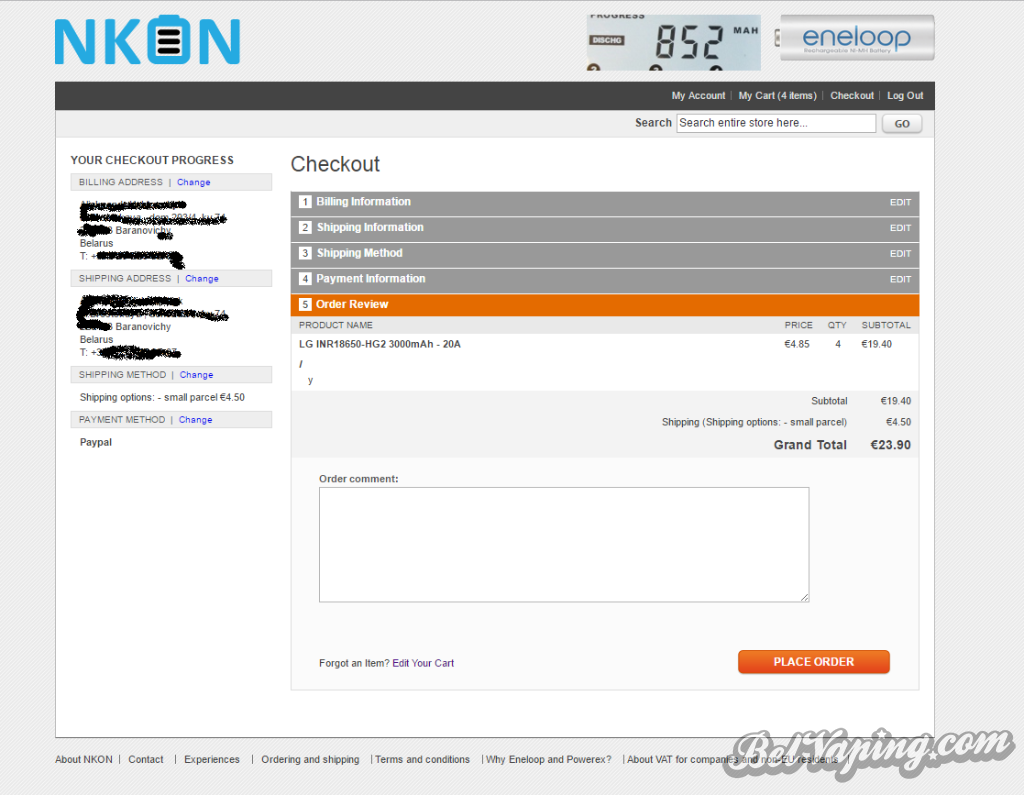Open My Account link
The width and height of the screenshot is (1024, 795).
[x=698, y=95]
